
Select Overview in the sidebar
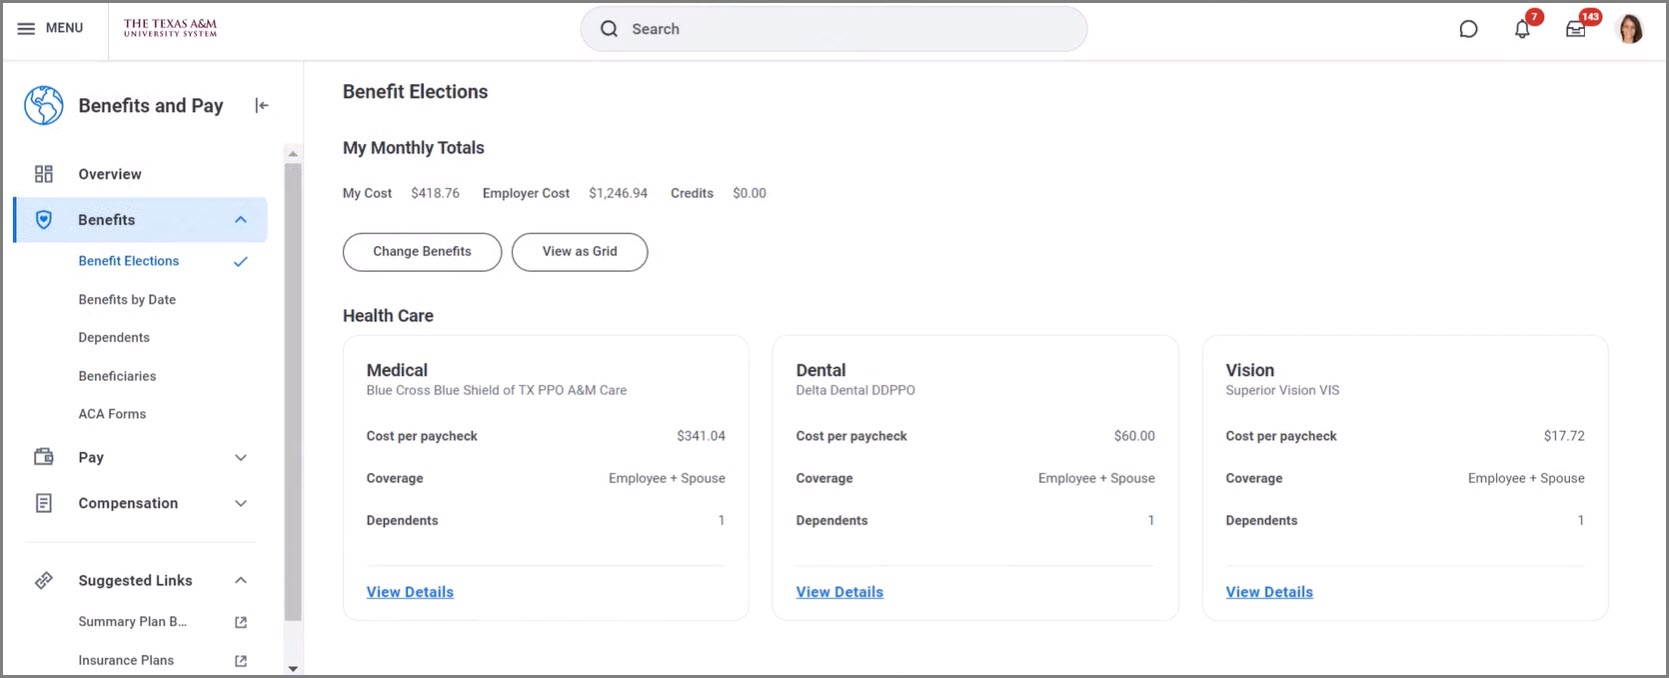[110, 174]
